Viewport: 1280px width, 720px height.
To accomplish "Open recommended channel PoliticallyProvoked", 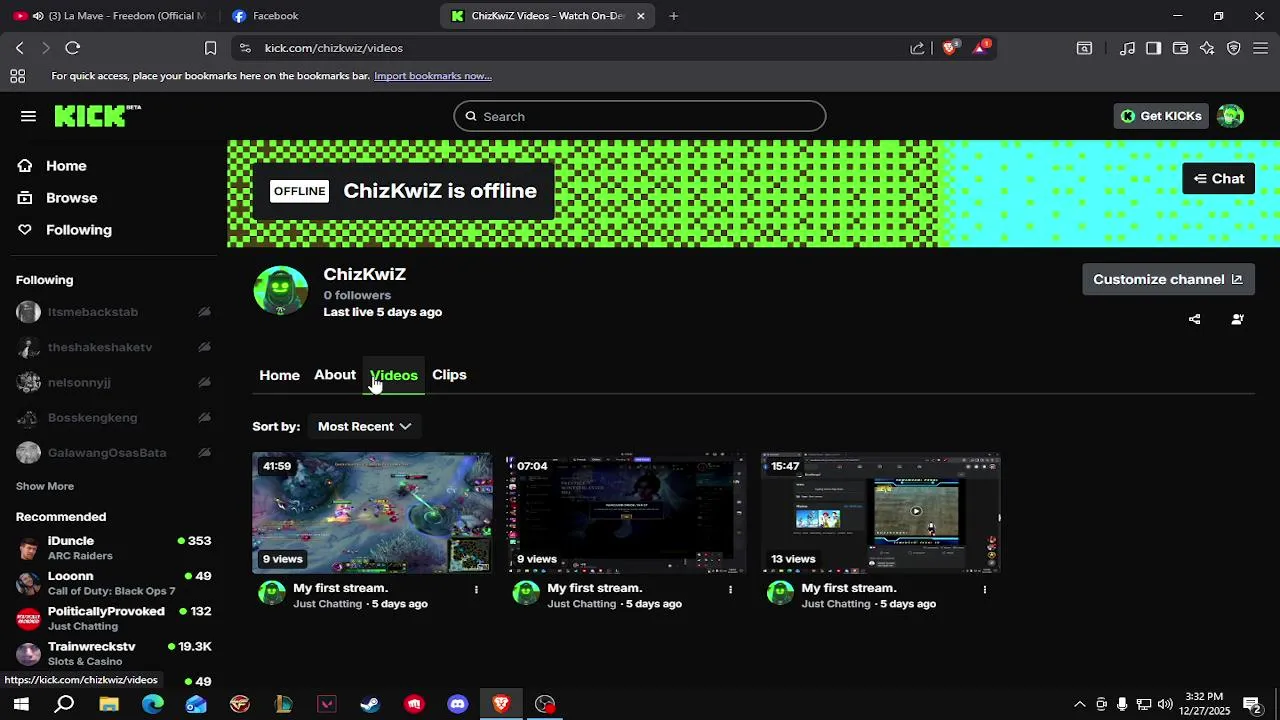I will [114, 618].
